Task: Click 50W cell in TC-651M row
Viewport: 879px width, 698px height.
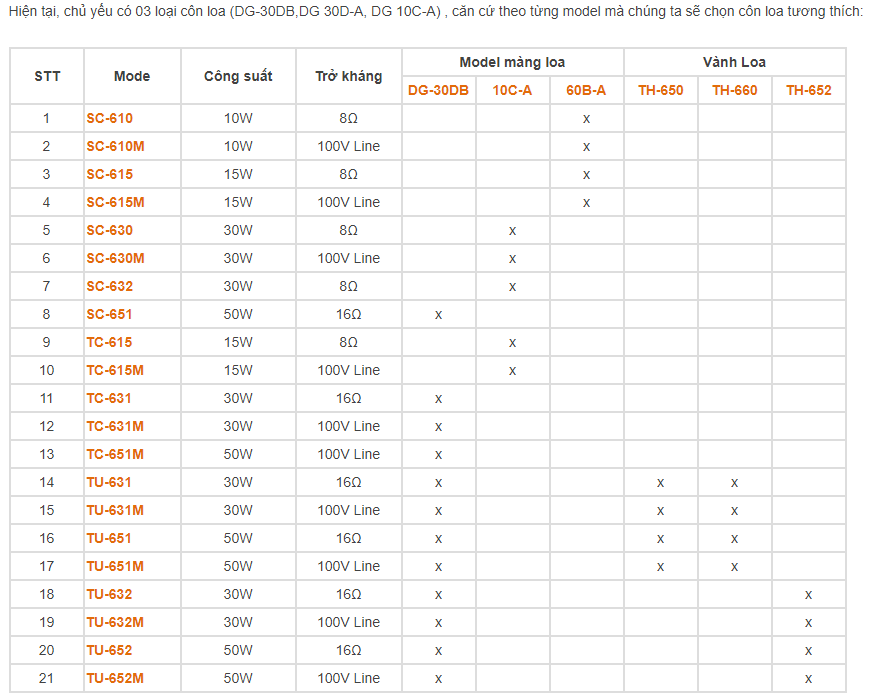Action: [x=238, y=454]
